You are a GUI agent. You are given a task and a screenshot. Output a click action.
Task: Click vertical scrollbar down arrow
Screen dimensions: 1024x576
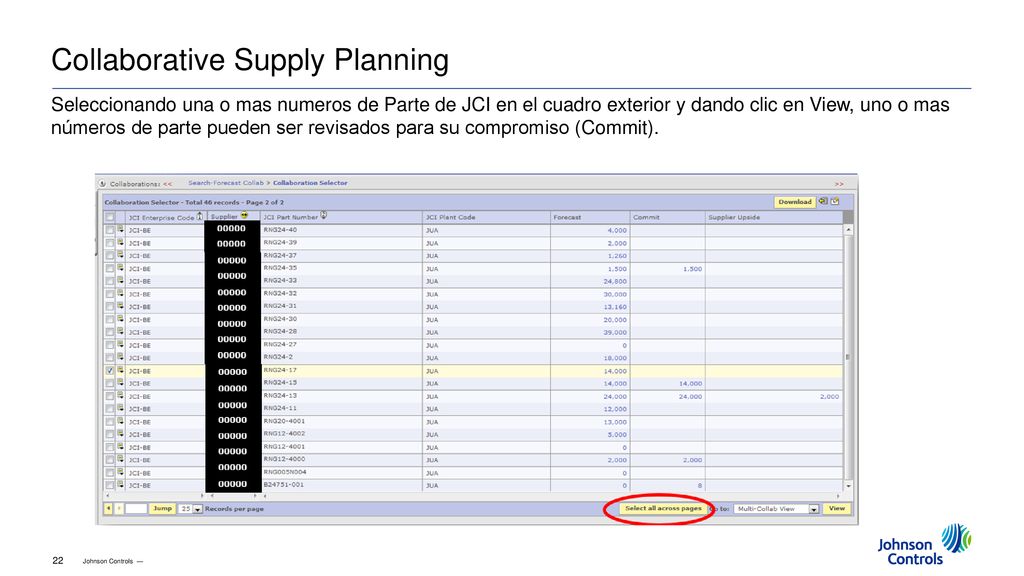(848, 486)
